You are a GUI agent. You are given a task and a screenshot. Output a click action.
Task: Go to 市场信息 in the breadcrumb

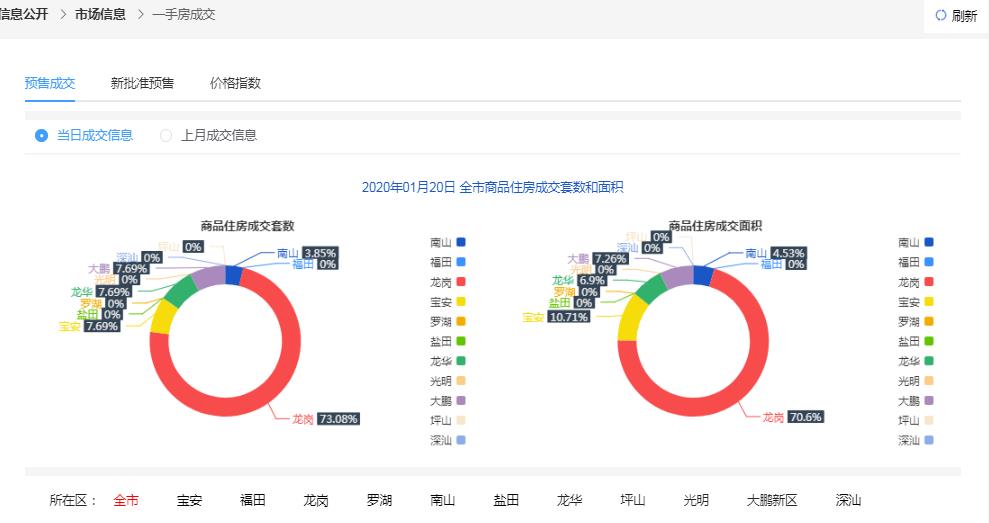(x=100, y=14)
